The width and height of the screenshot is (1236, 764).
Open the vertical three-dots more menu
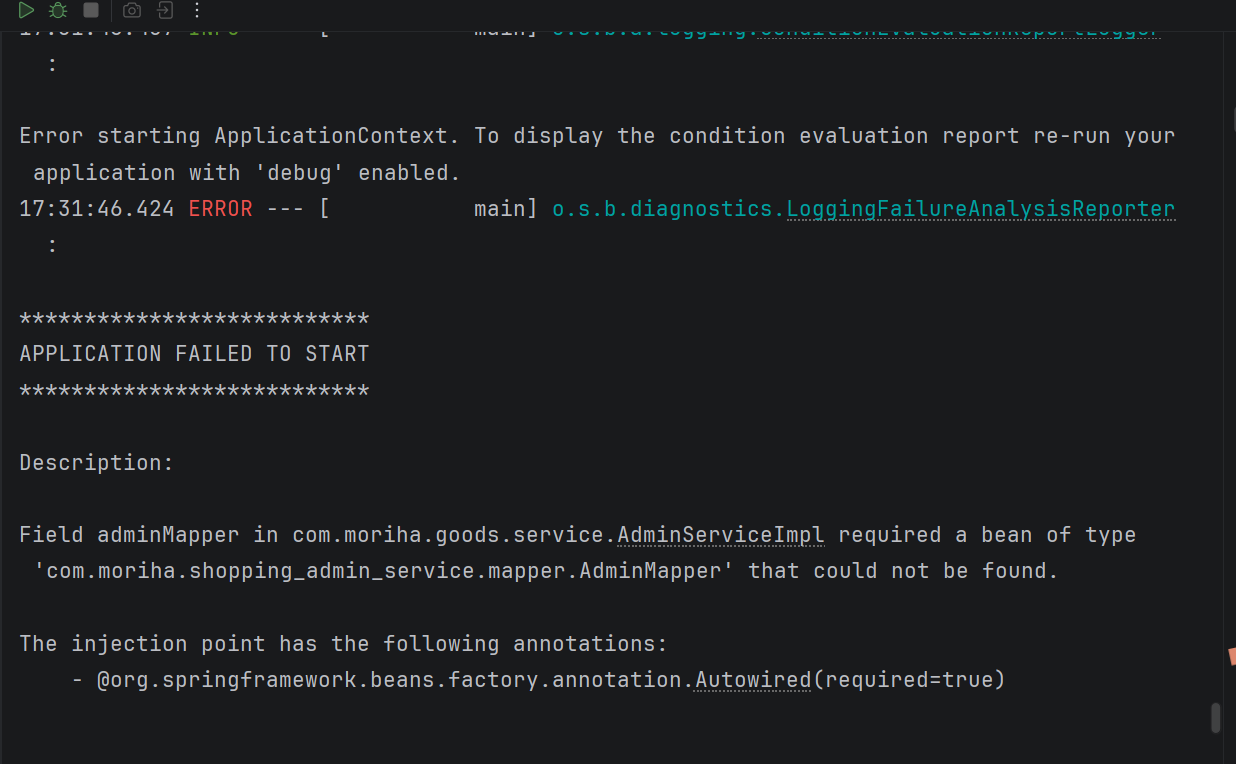click(x=196, y=10)
